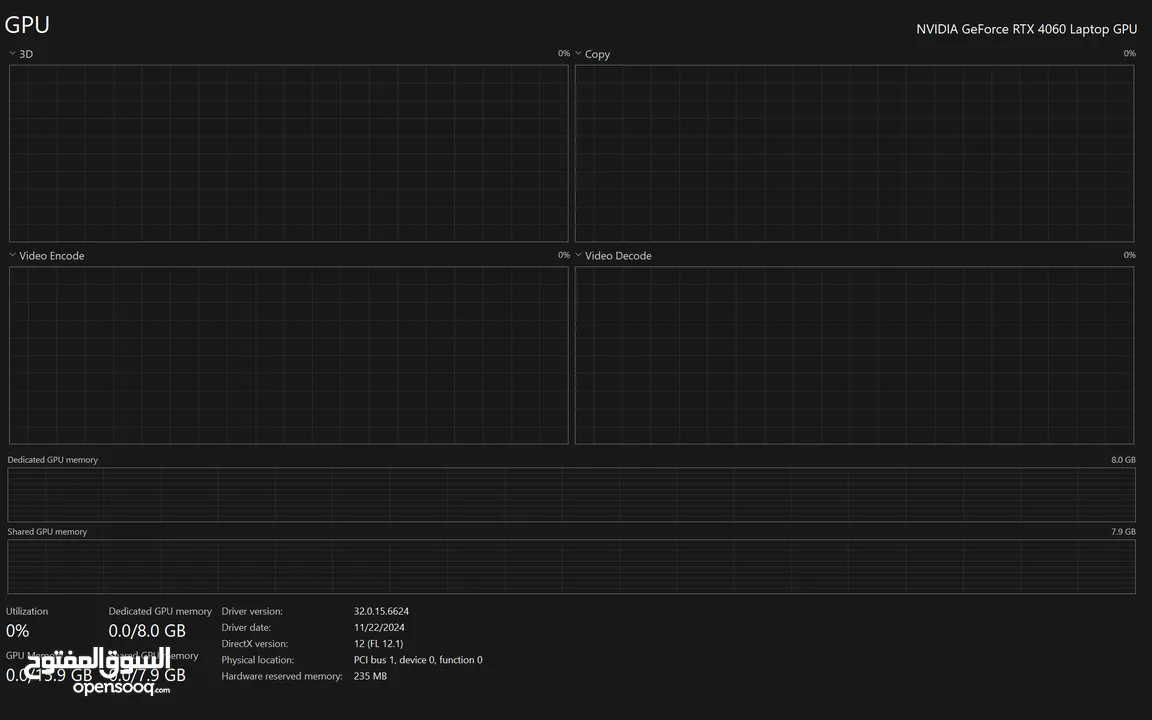Click the 235 MB hardware reserved value
Viewport: 1152px width, 720px height.
tap(370, 676)
